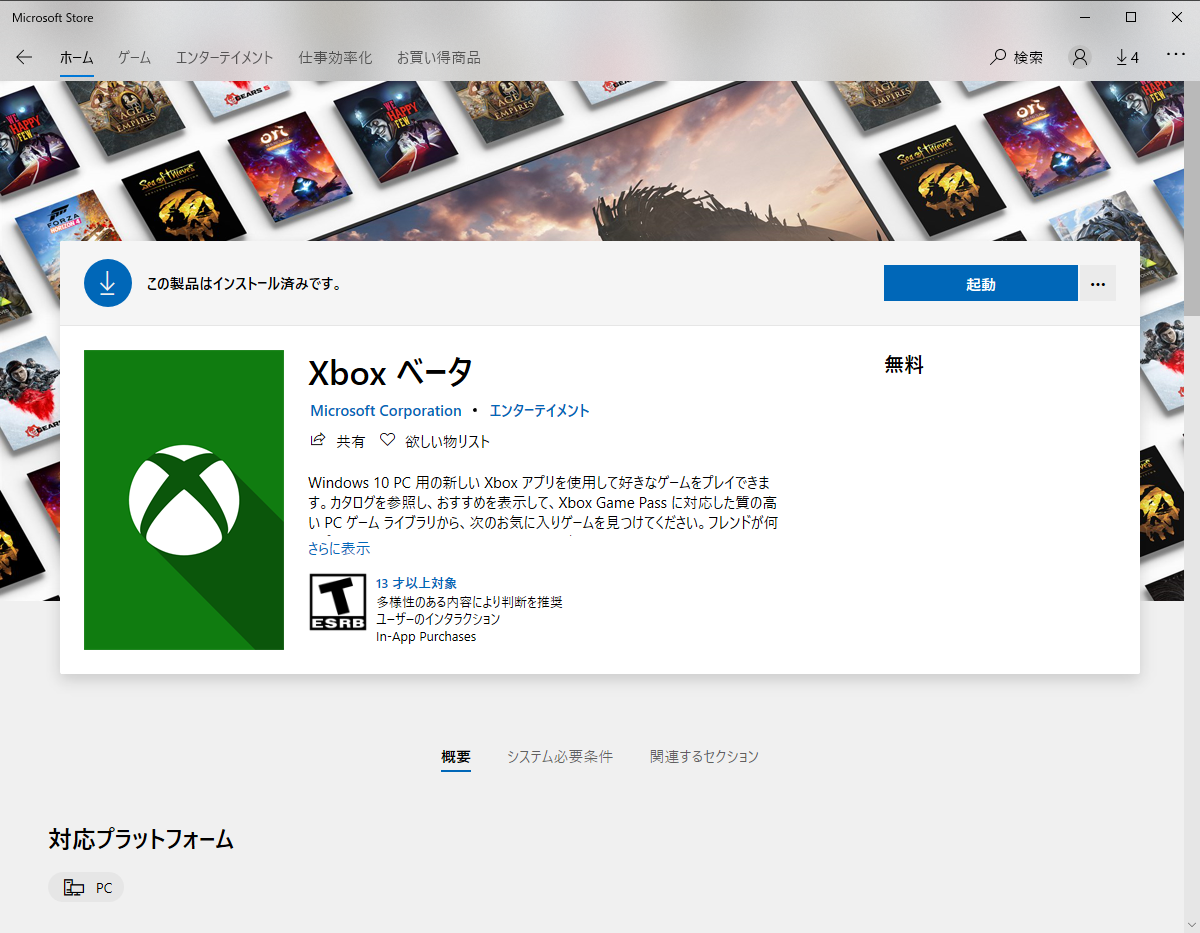Click この製品はインストール済みです text
This screenshot has height=933, width=1200.
244,284
